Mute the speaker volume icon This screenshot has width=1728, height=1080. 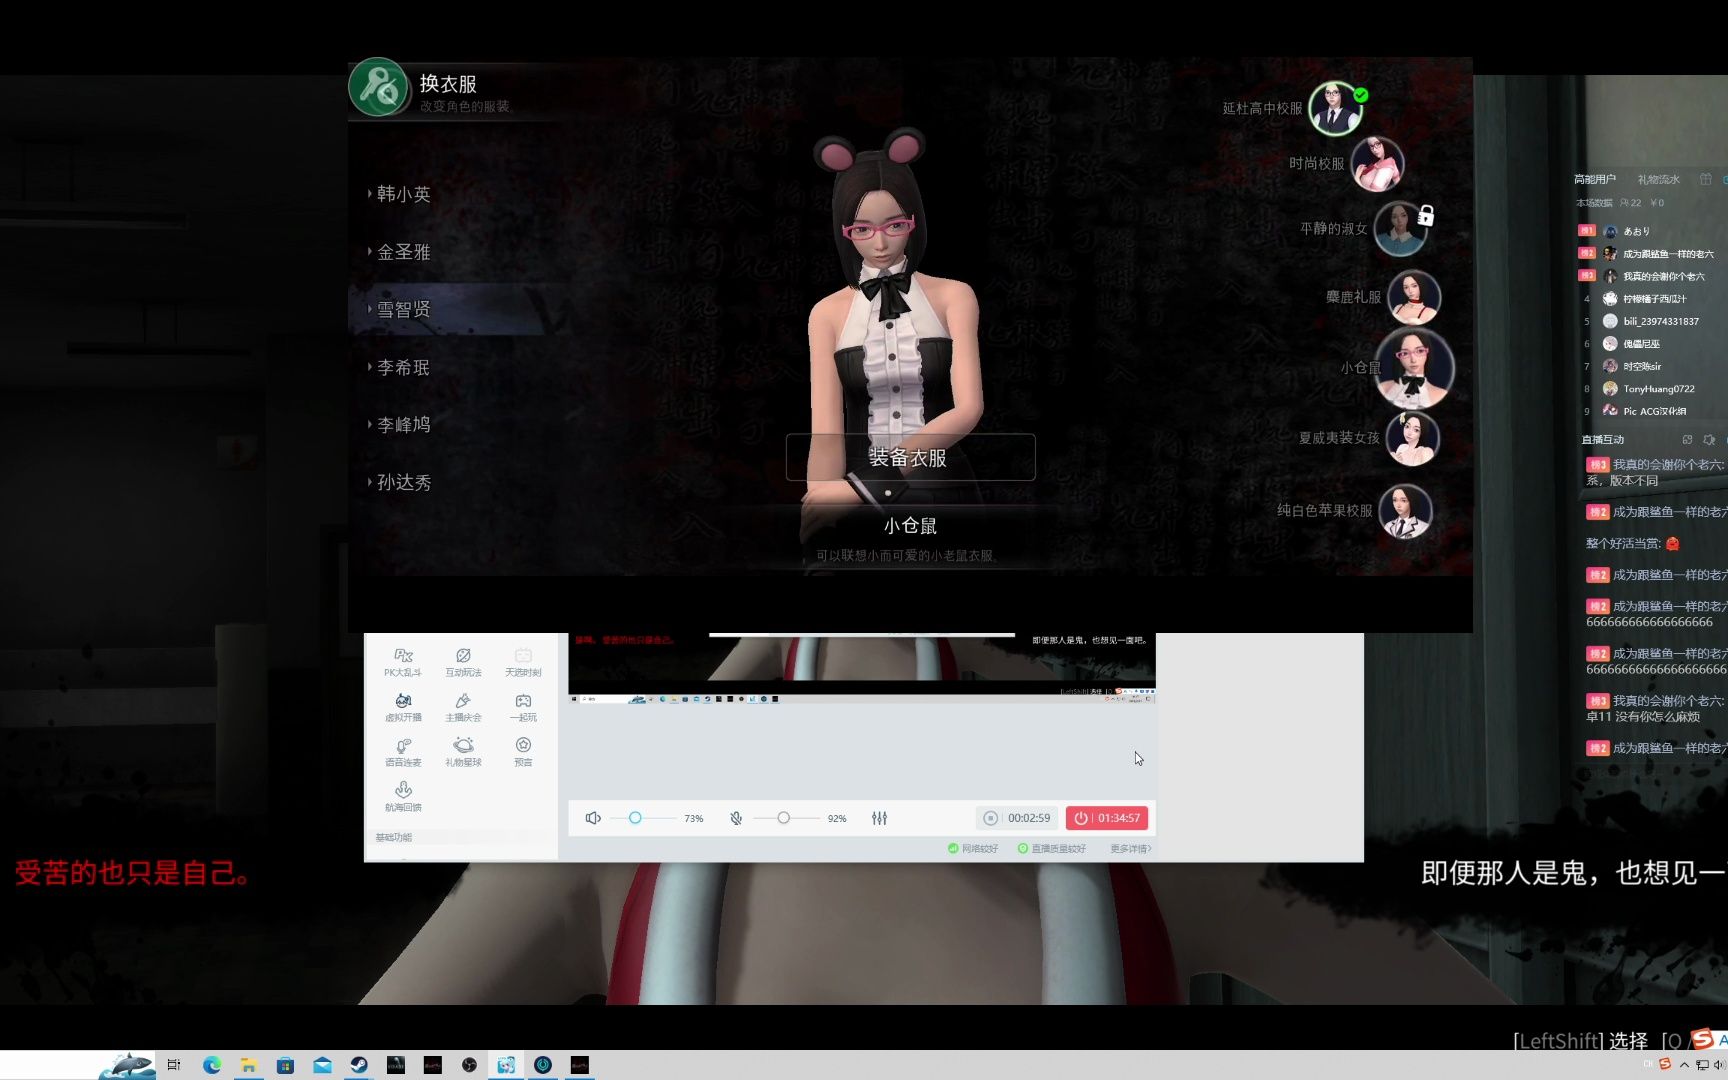[593, 818]
